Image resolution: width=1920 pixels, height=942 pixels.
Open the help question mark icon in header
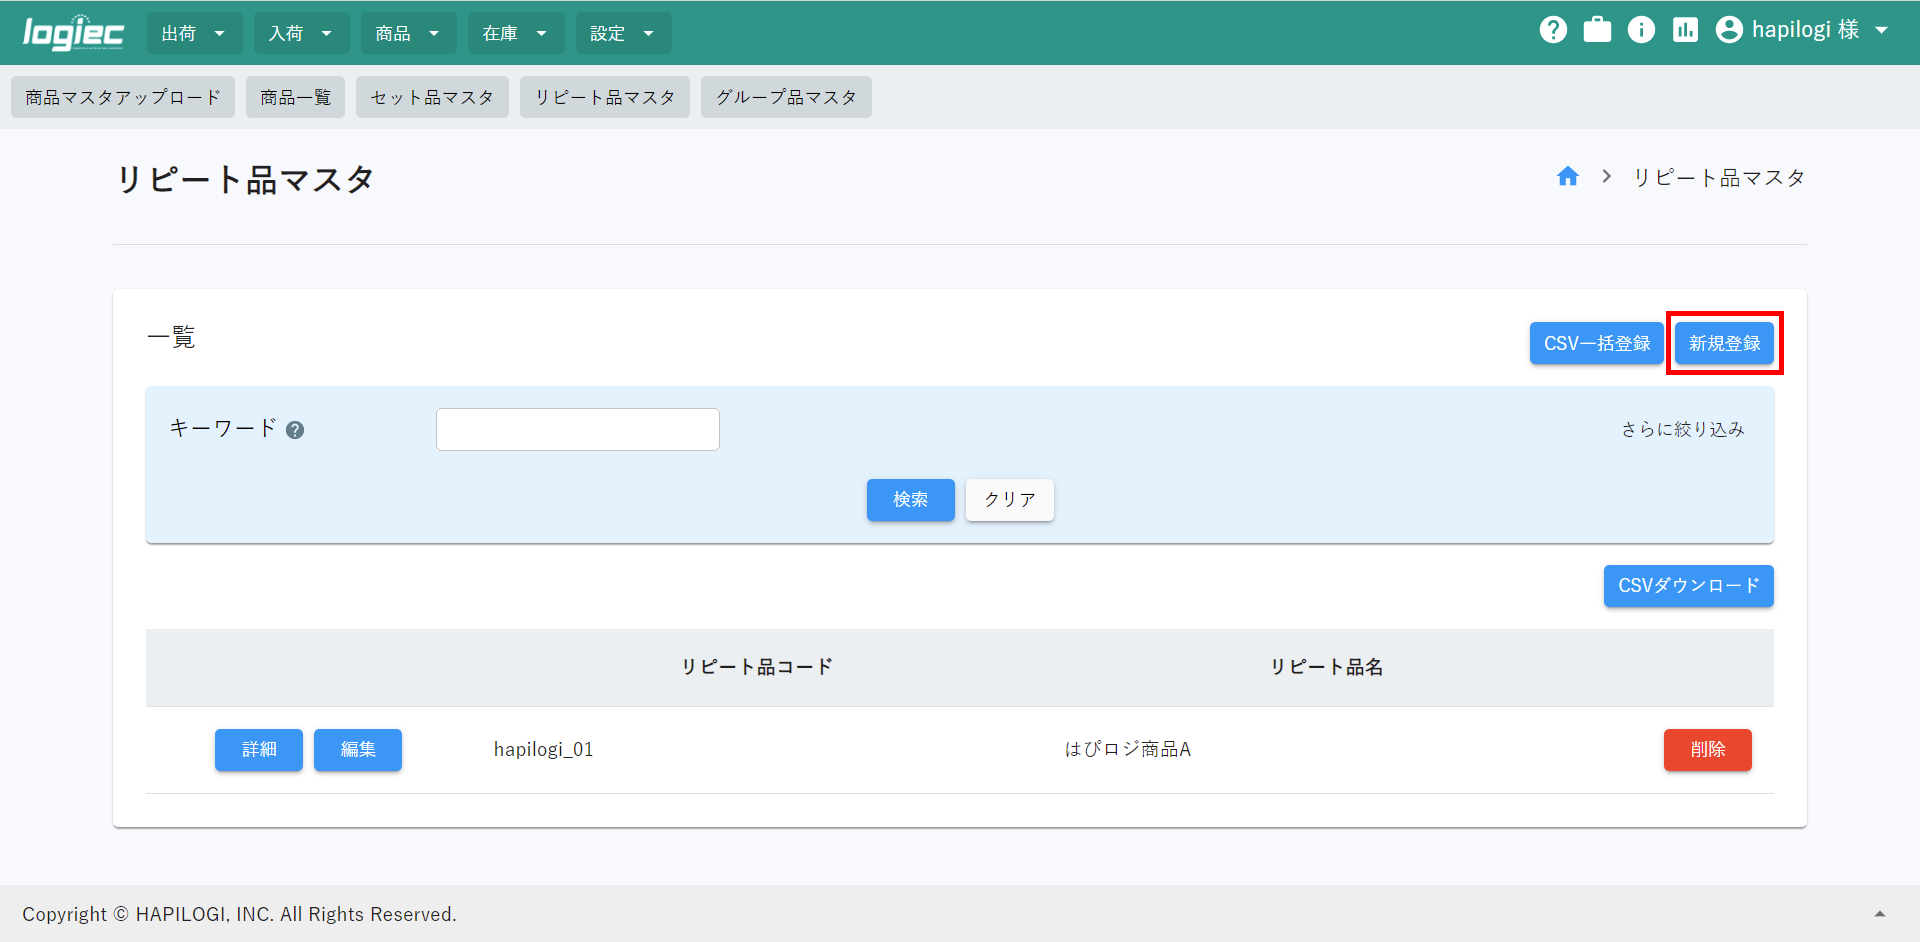1553,30
